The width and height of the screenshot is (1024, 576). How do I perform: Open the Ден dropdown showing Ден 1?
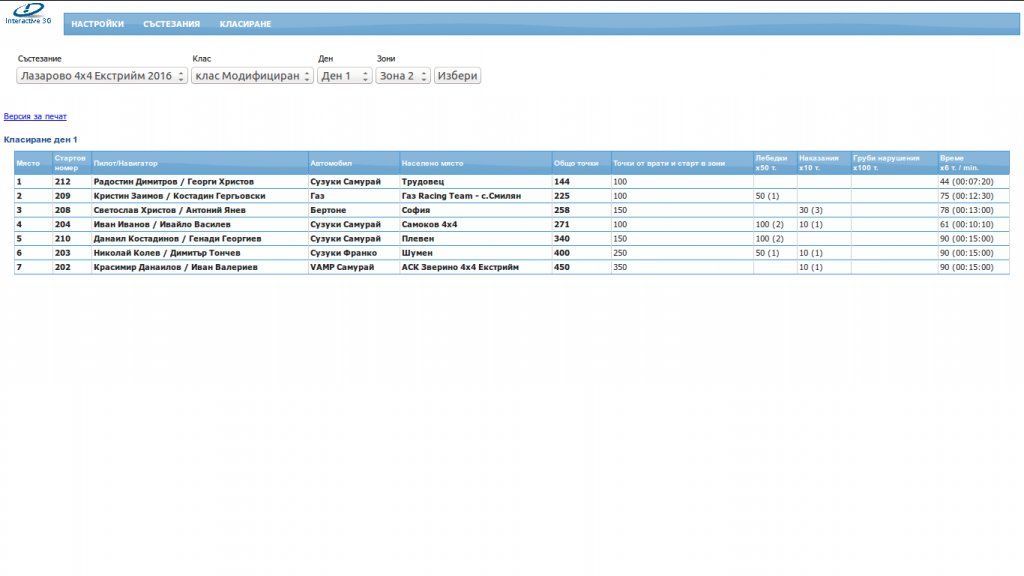pyautogui.click(x=344, y=76)
